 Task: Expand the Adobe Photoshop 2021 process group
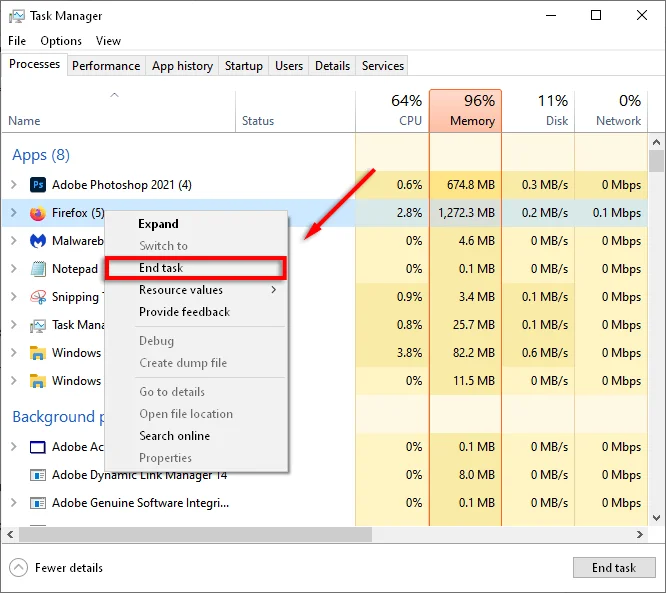(x=14, y=185)
